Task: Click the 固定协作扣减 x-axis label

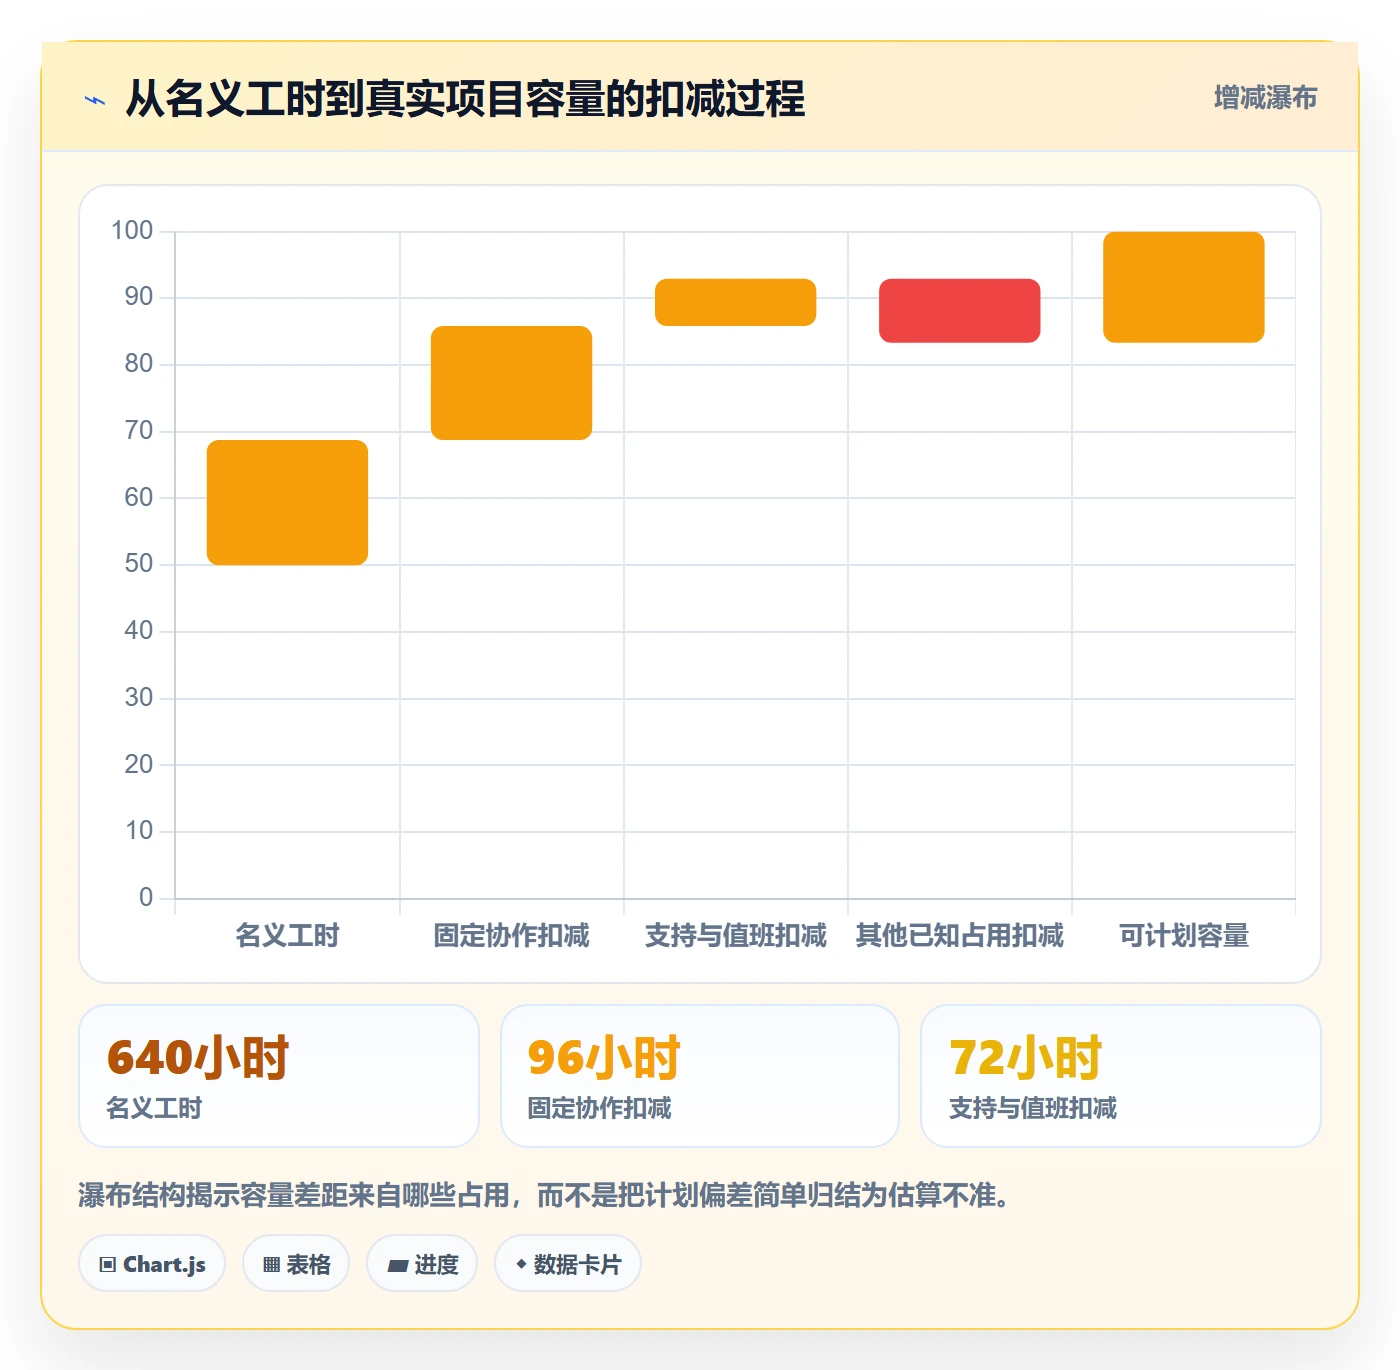Action: (511, 936)
